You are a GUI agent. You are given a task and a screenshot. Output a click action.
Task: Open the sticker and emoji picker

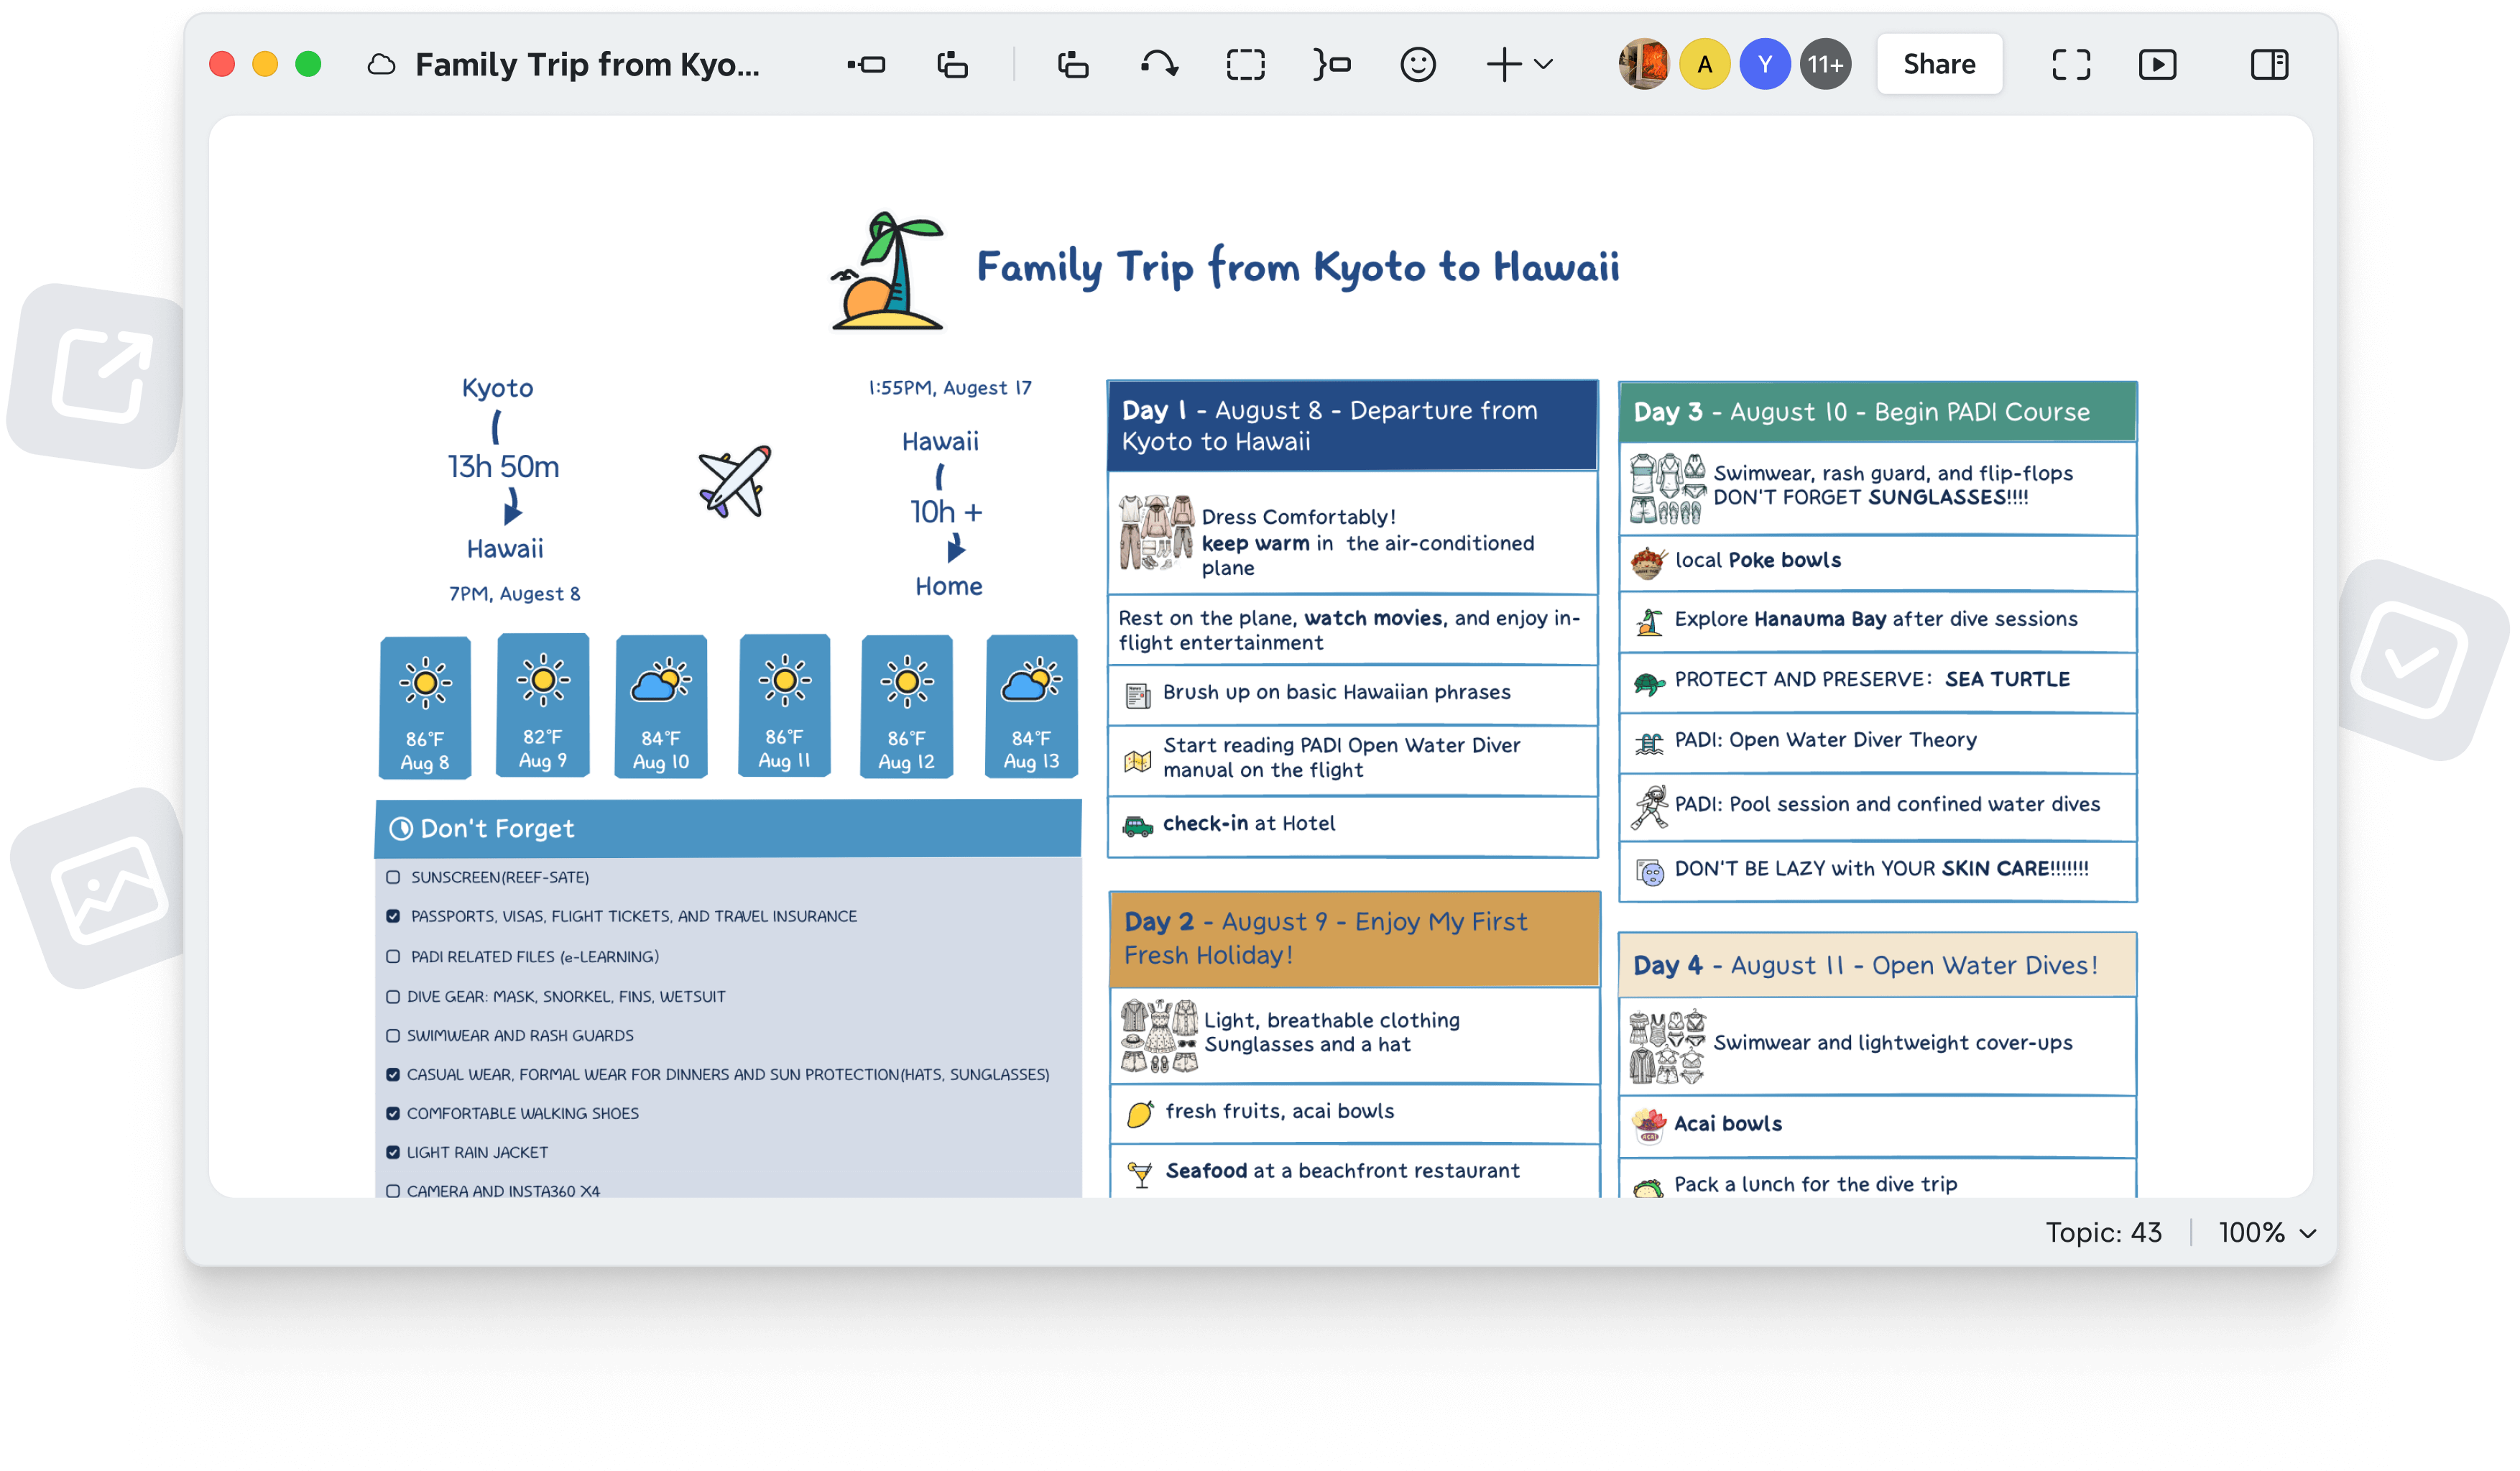pos(1418,64)
